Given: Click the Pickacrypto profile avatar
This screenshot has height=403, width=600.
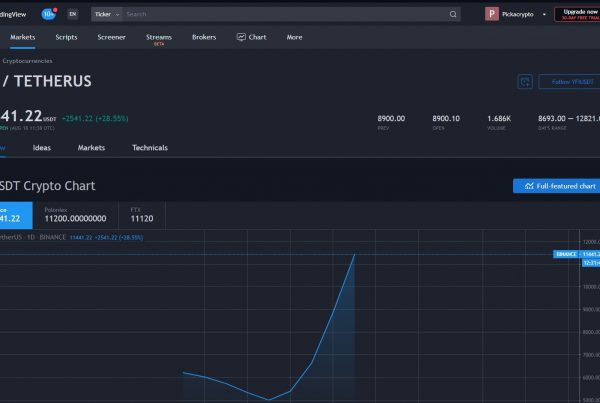Looking at the screenshot, I should click(x=492, y=14).
